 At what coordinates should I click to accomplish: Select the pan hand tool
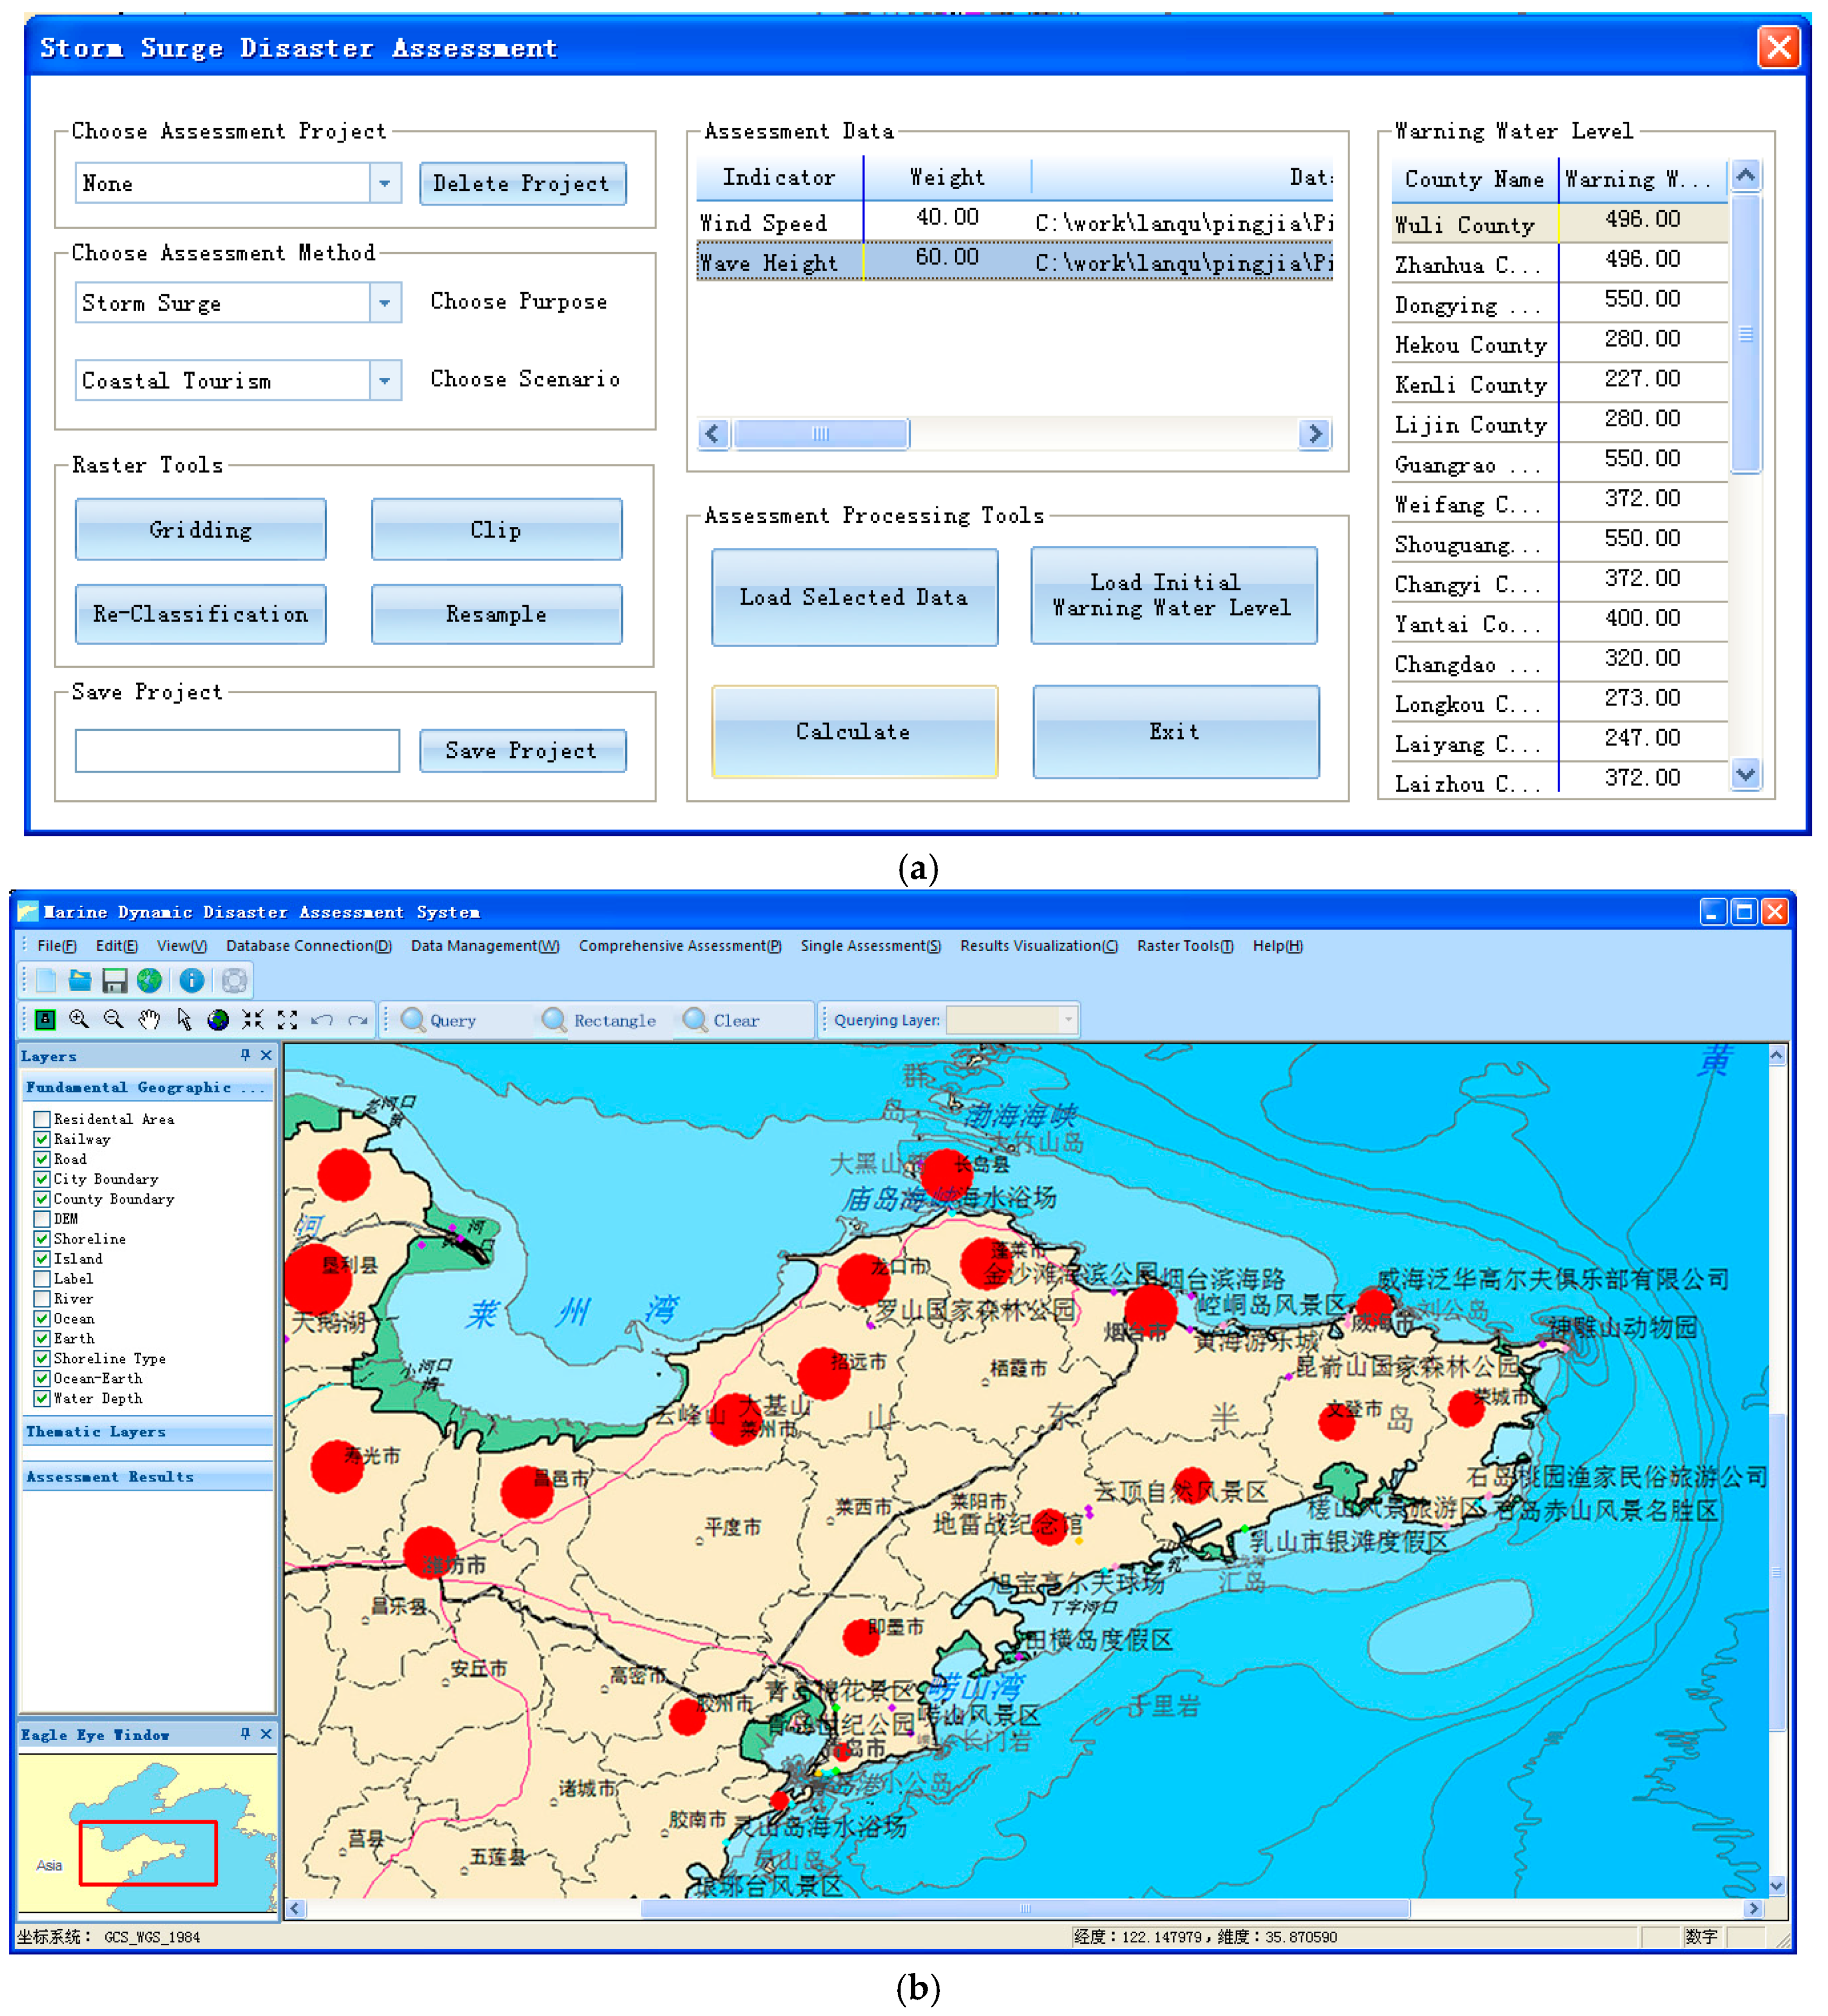tap(149, 1019)
